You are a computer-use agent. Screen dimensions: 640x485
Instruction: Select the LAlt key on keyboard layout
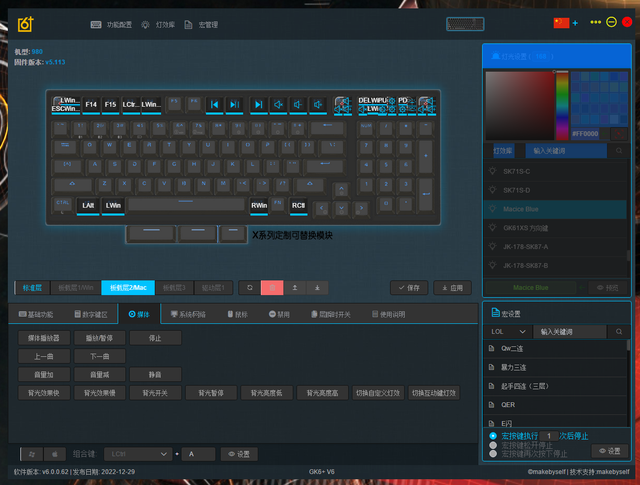[x=88, y=205]
